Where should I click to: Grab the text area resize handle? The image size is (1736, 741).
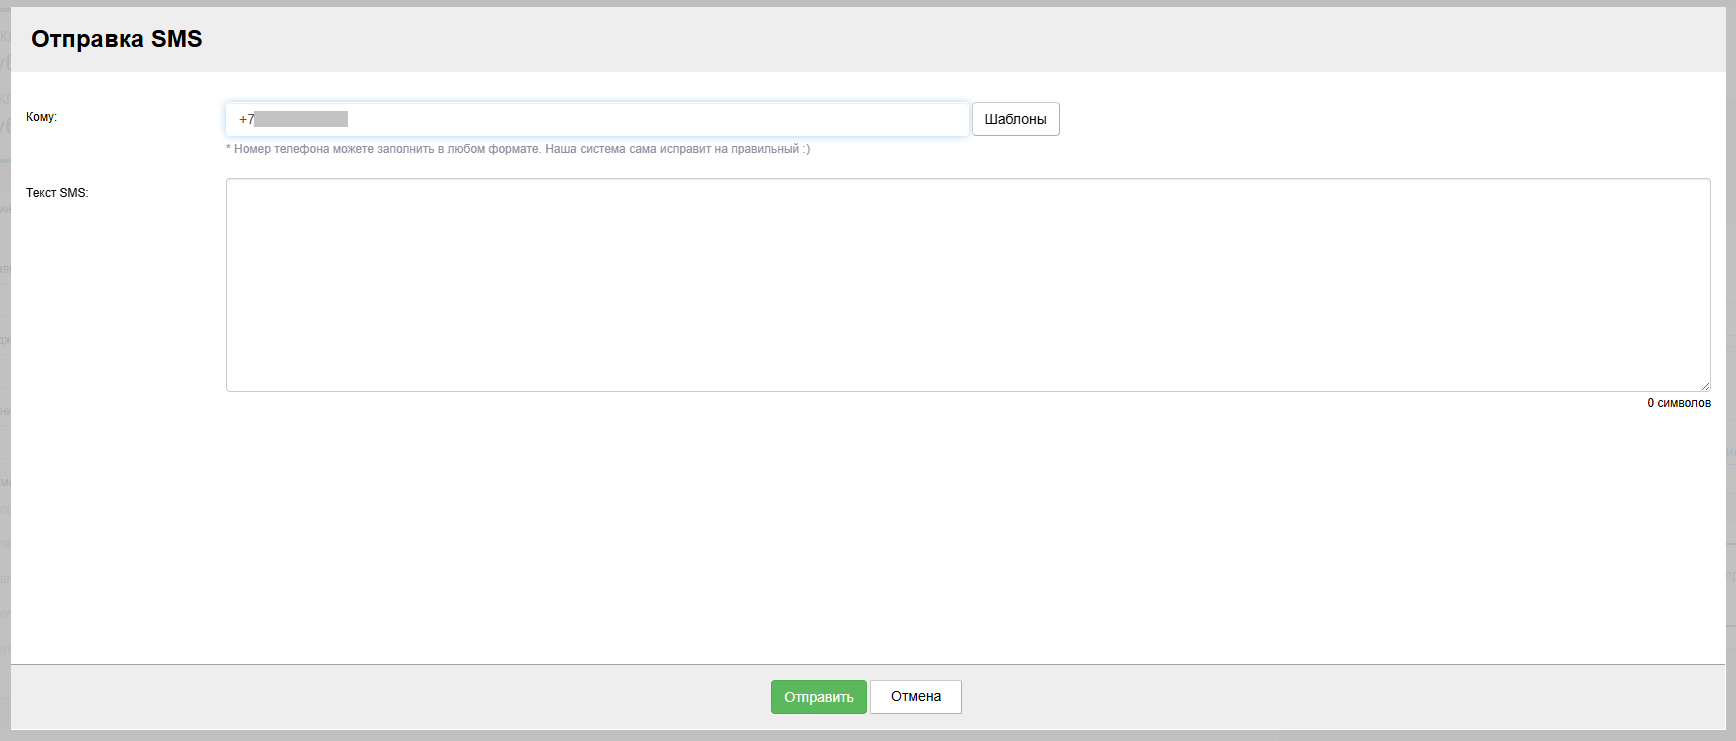1705,386
